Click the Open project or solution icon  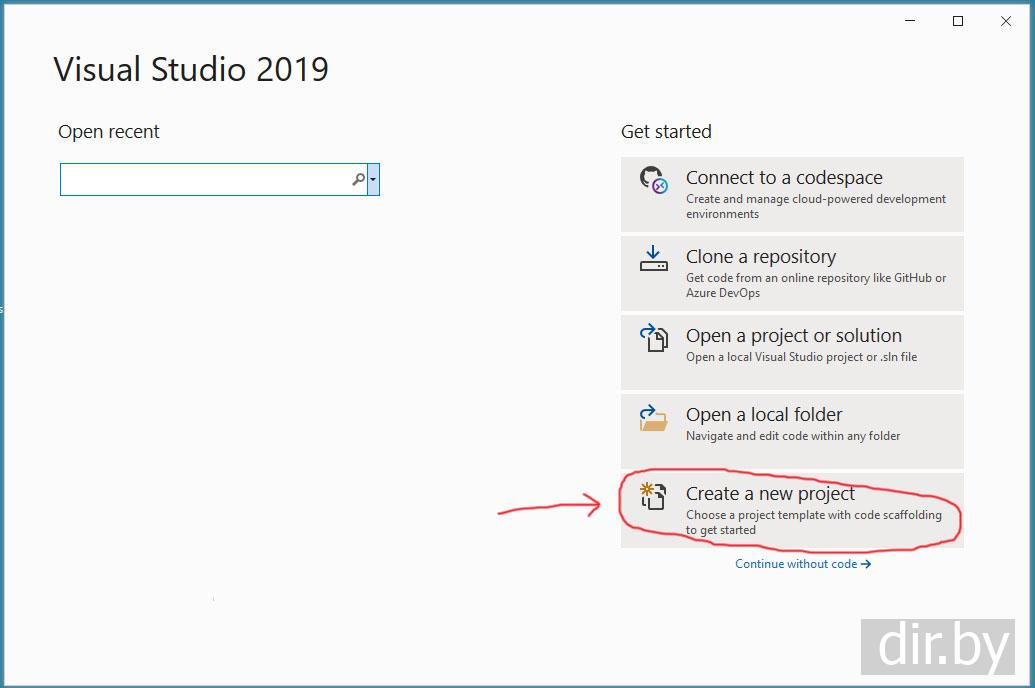pyautogui.click(x=653, y=337)
